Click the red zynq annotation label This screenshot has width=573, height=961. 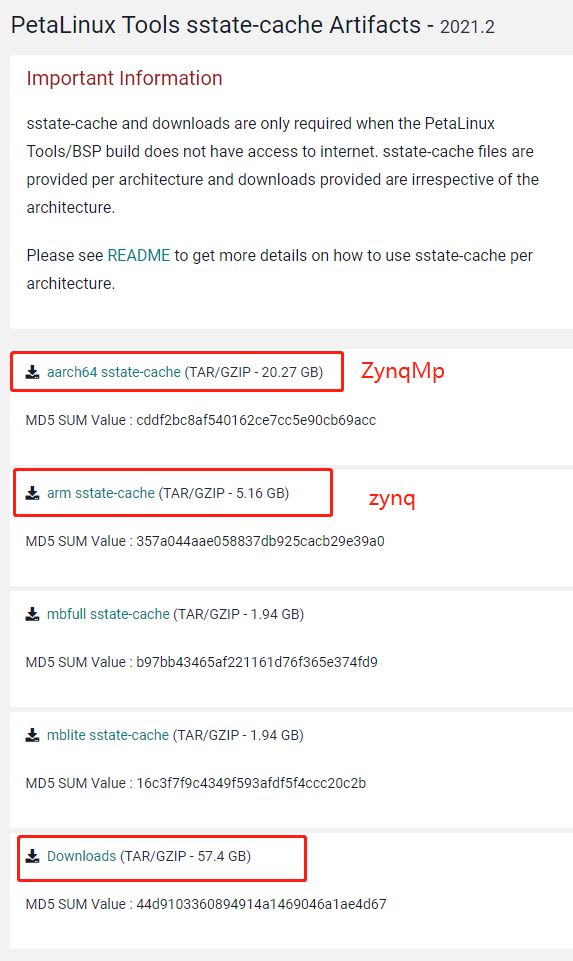392,499
